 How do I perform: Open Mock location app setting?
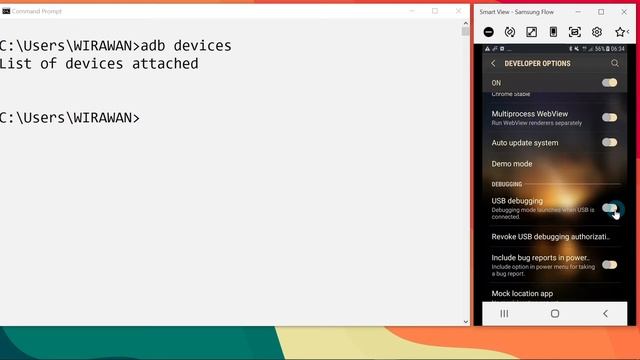(x=554, y=294)
